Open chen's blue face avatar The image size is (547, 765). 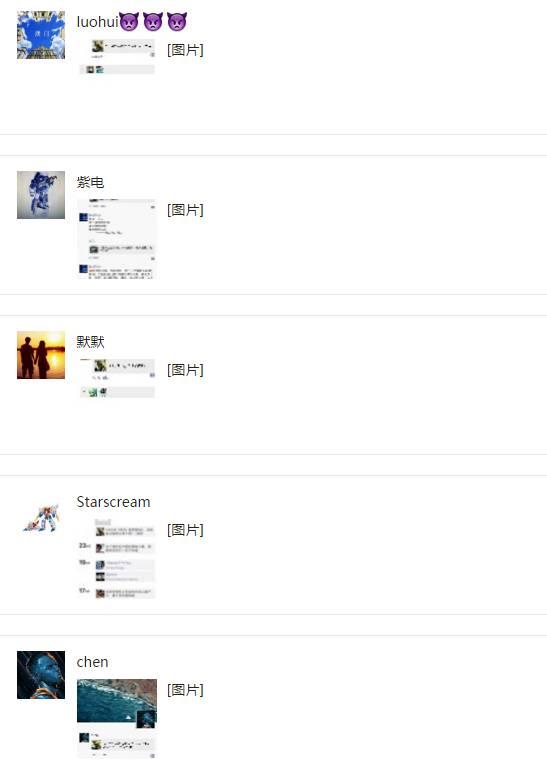click(x=41, y=675)
